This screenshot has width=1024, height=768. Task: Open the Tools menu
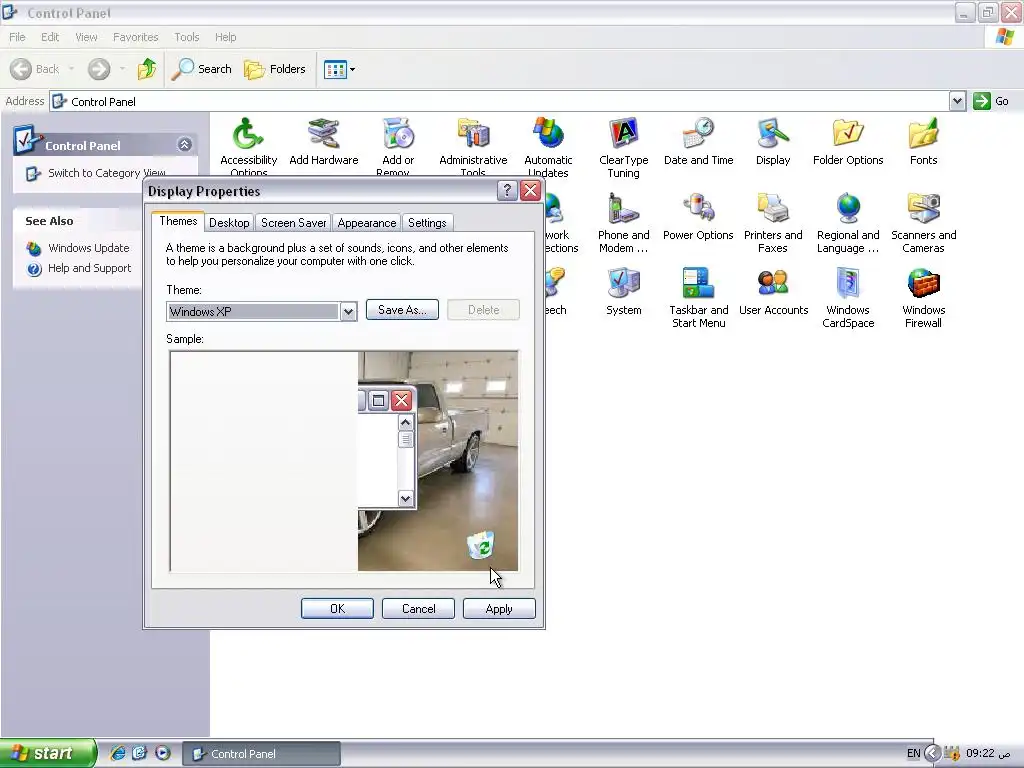pyautogui.click(x=186, y=37)
